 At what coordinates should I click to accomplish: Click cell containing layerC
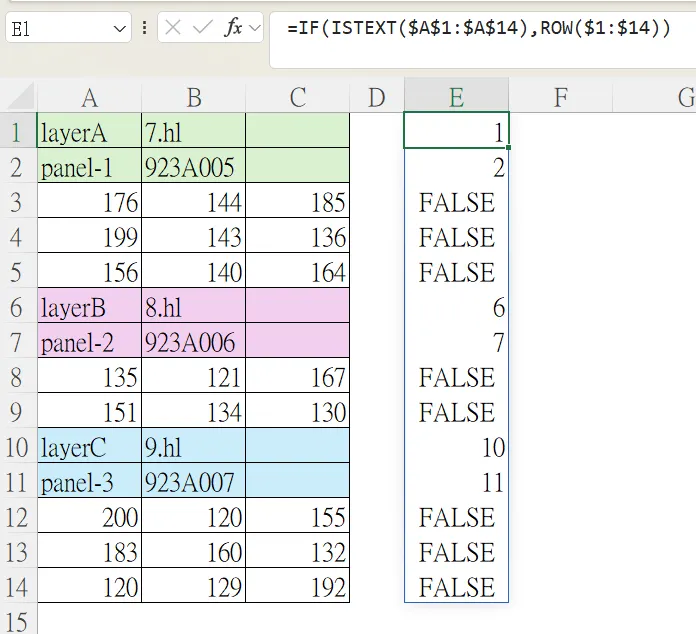89,446
